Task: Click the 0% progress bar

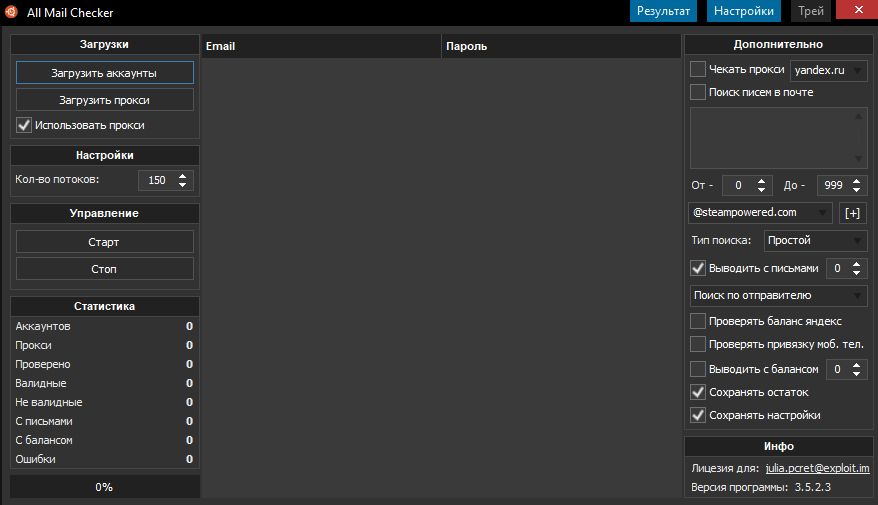Action: [x=105, y=487]
